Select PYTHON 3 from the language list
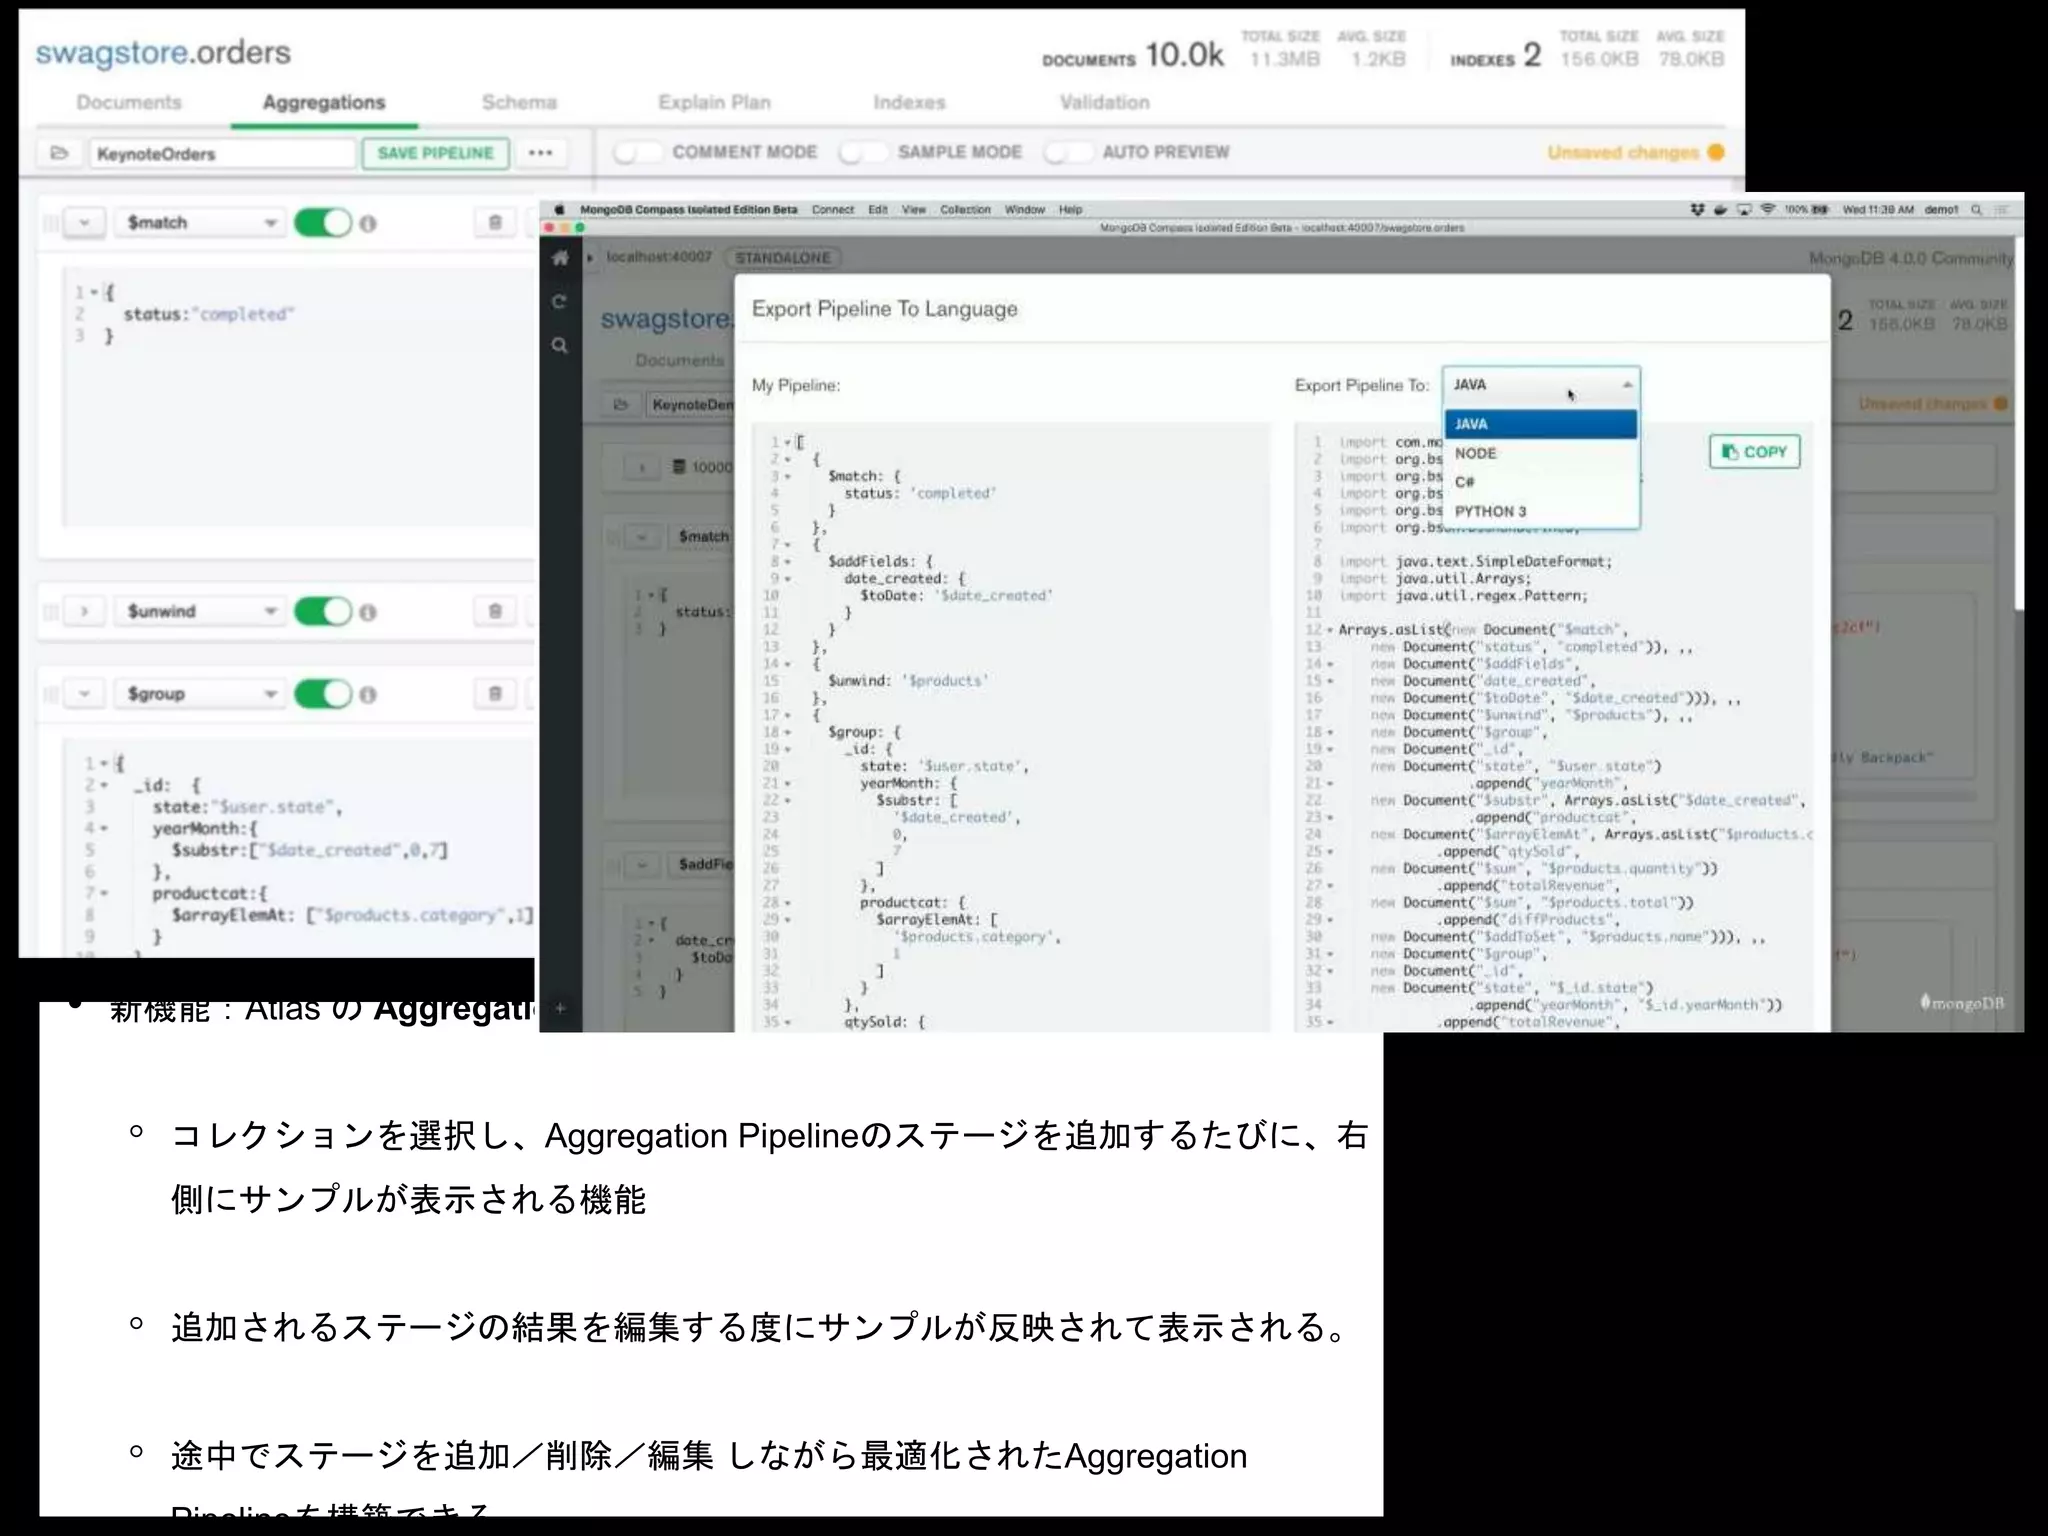The width and height of the screenshot is (2048, 1536). pos(1540,511)
